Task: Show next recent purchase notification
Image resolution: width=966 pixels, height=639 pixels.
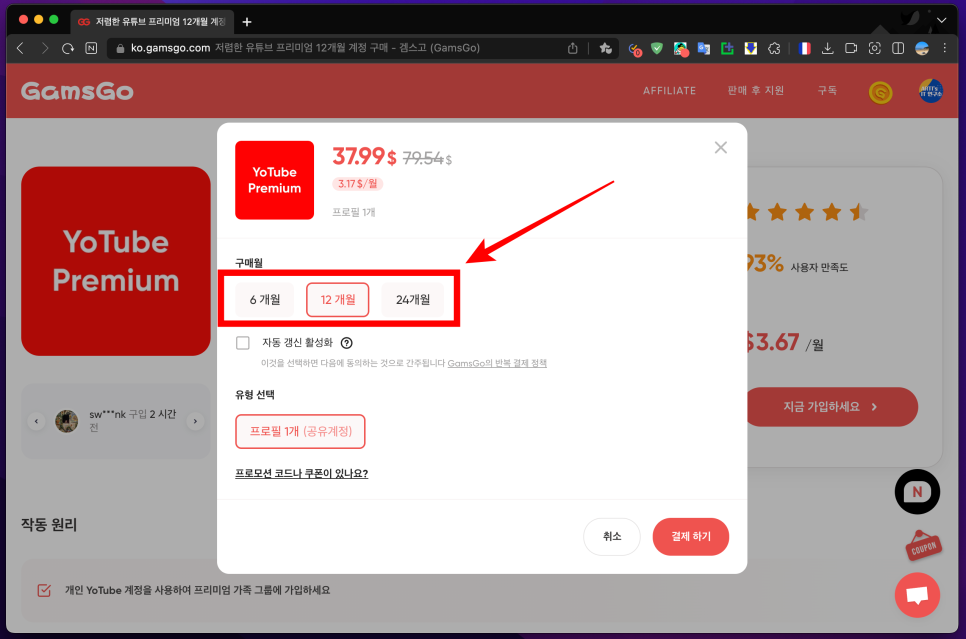Action: click(x=195, y=421)
